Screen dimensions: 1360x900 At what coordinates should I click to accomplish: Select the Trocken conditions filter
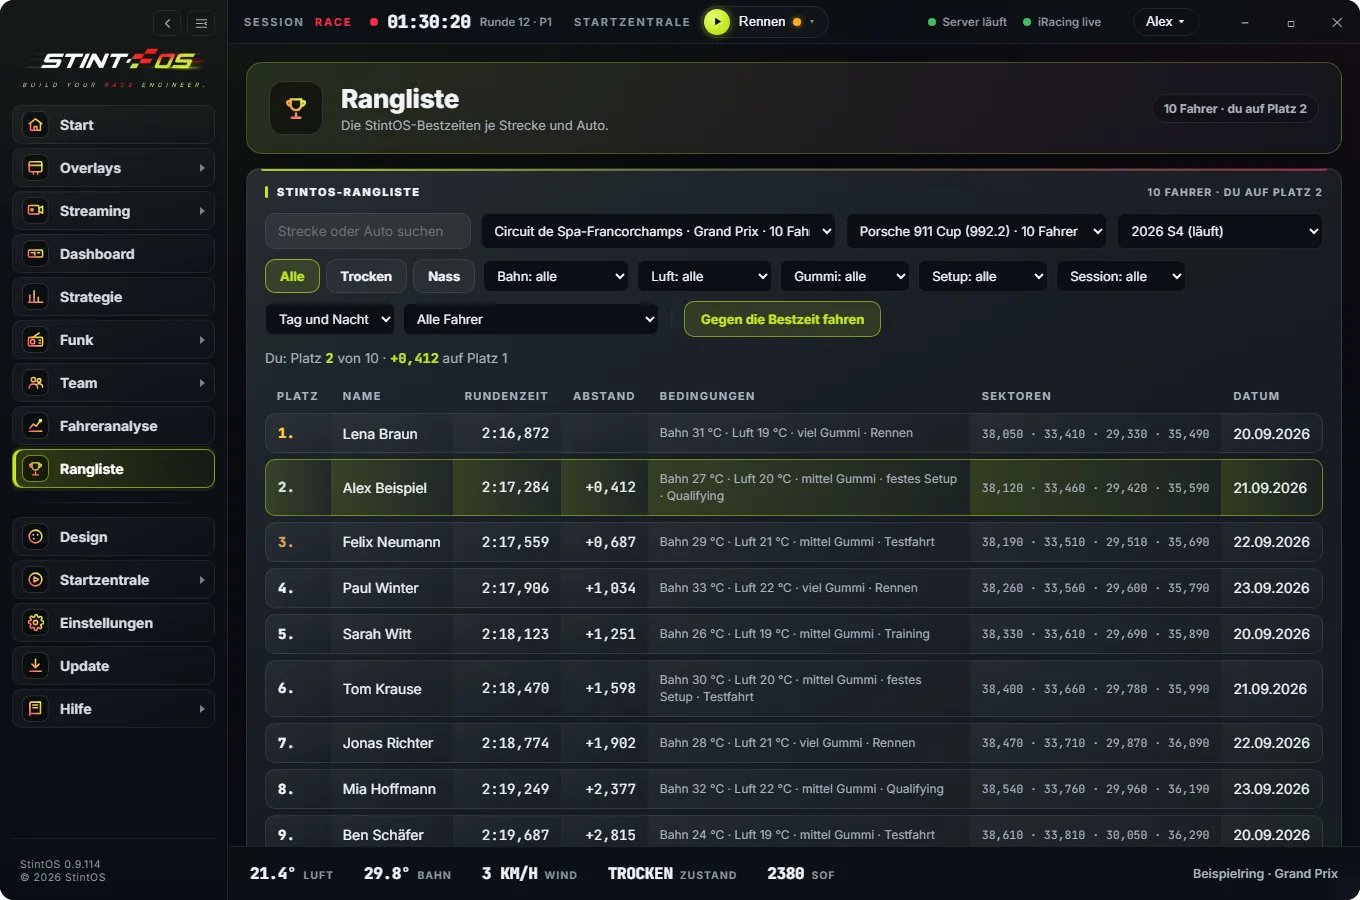366,276
